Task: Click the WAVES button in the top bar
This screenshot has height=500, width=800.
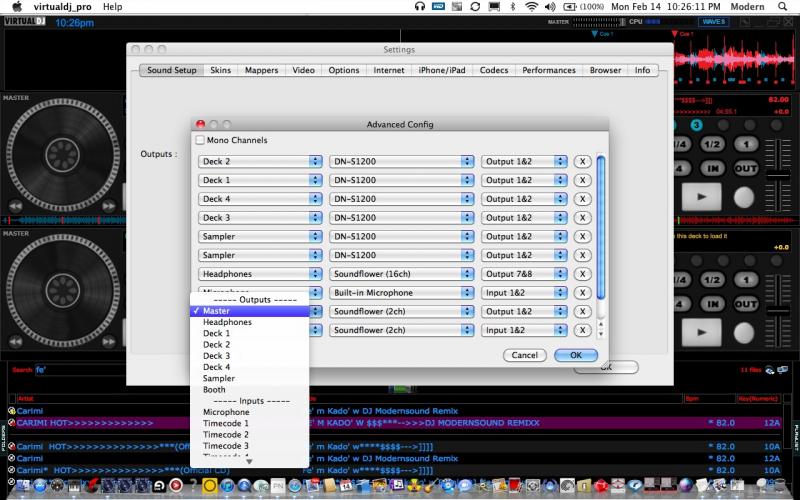Action: click(x=714, y=21)
